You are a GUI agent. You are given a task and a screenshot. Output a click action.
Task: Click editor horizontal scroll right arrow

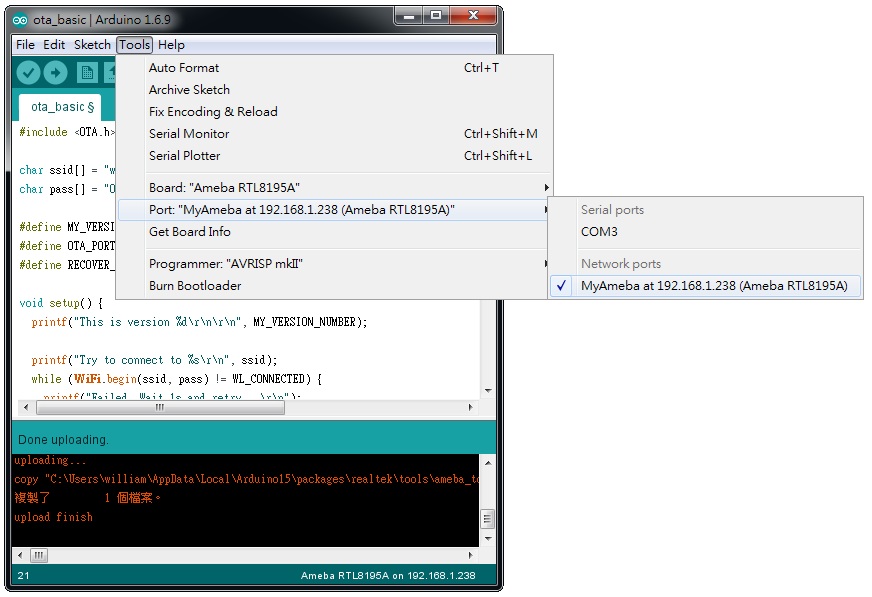click(470, 407)
